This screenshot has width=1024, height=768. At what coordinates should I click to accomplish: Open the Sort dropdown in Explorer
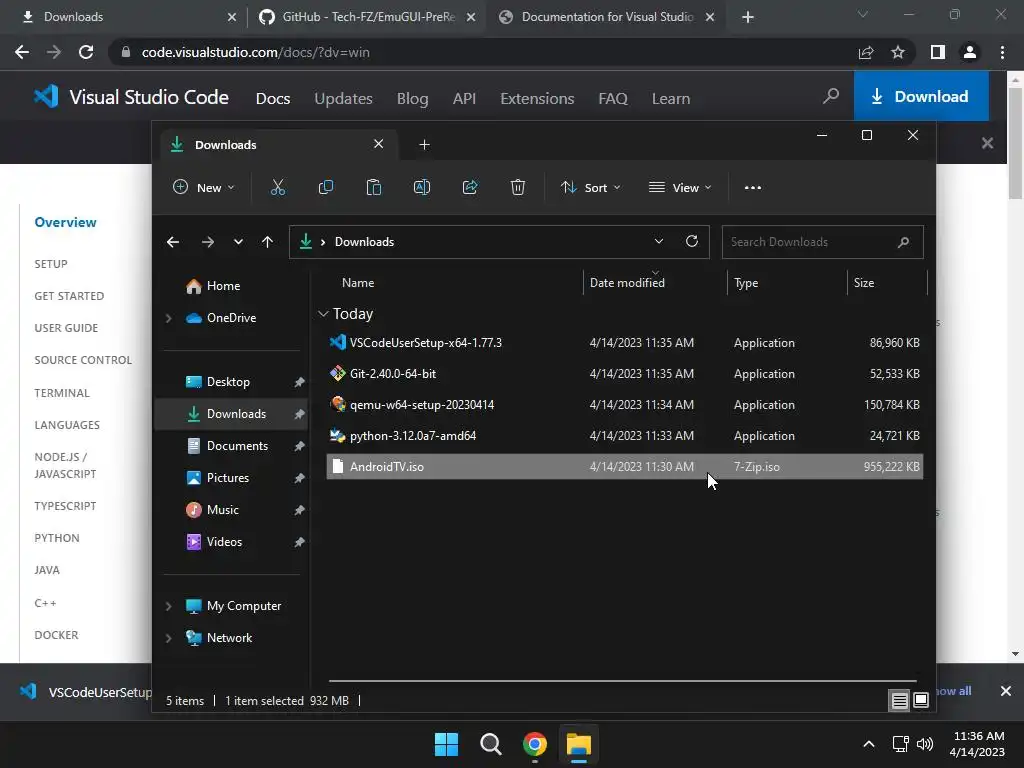[x=591, y=187]
